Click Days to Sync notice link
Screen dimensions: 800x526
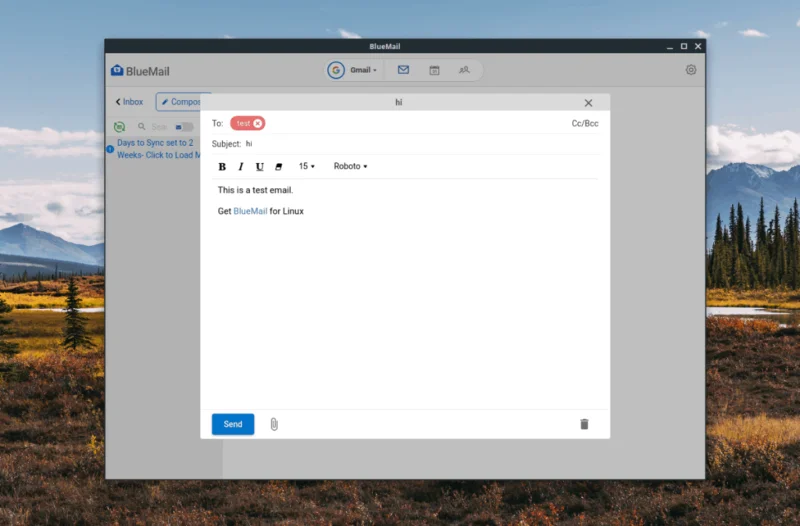[158, 149]
